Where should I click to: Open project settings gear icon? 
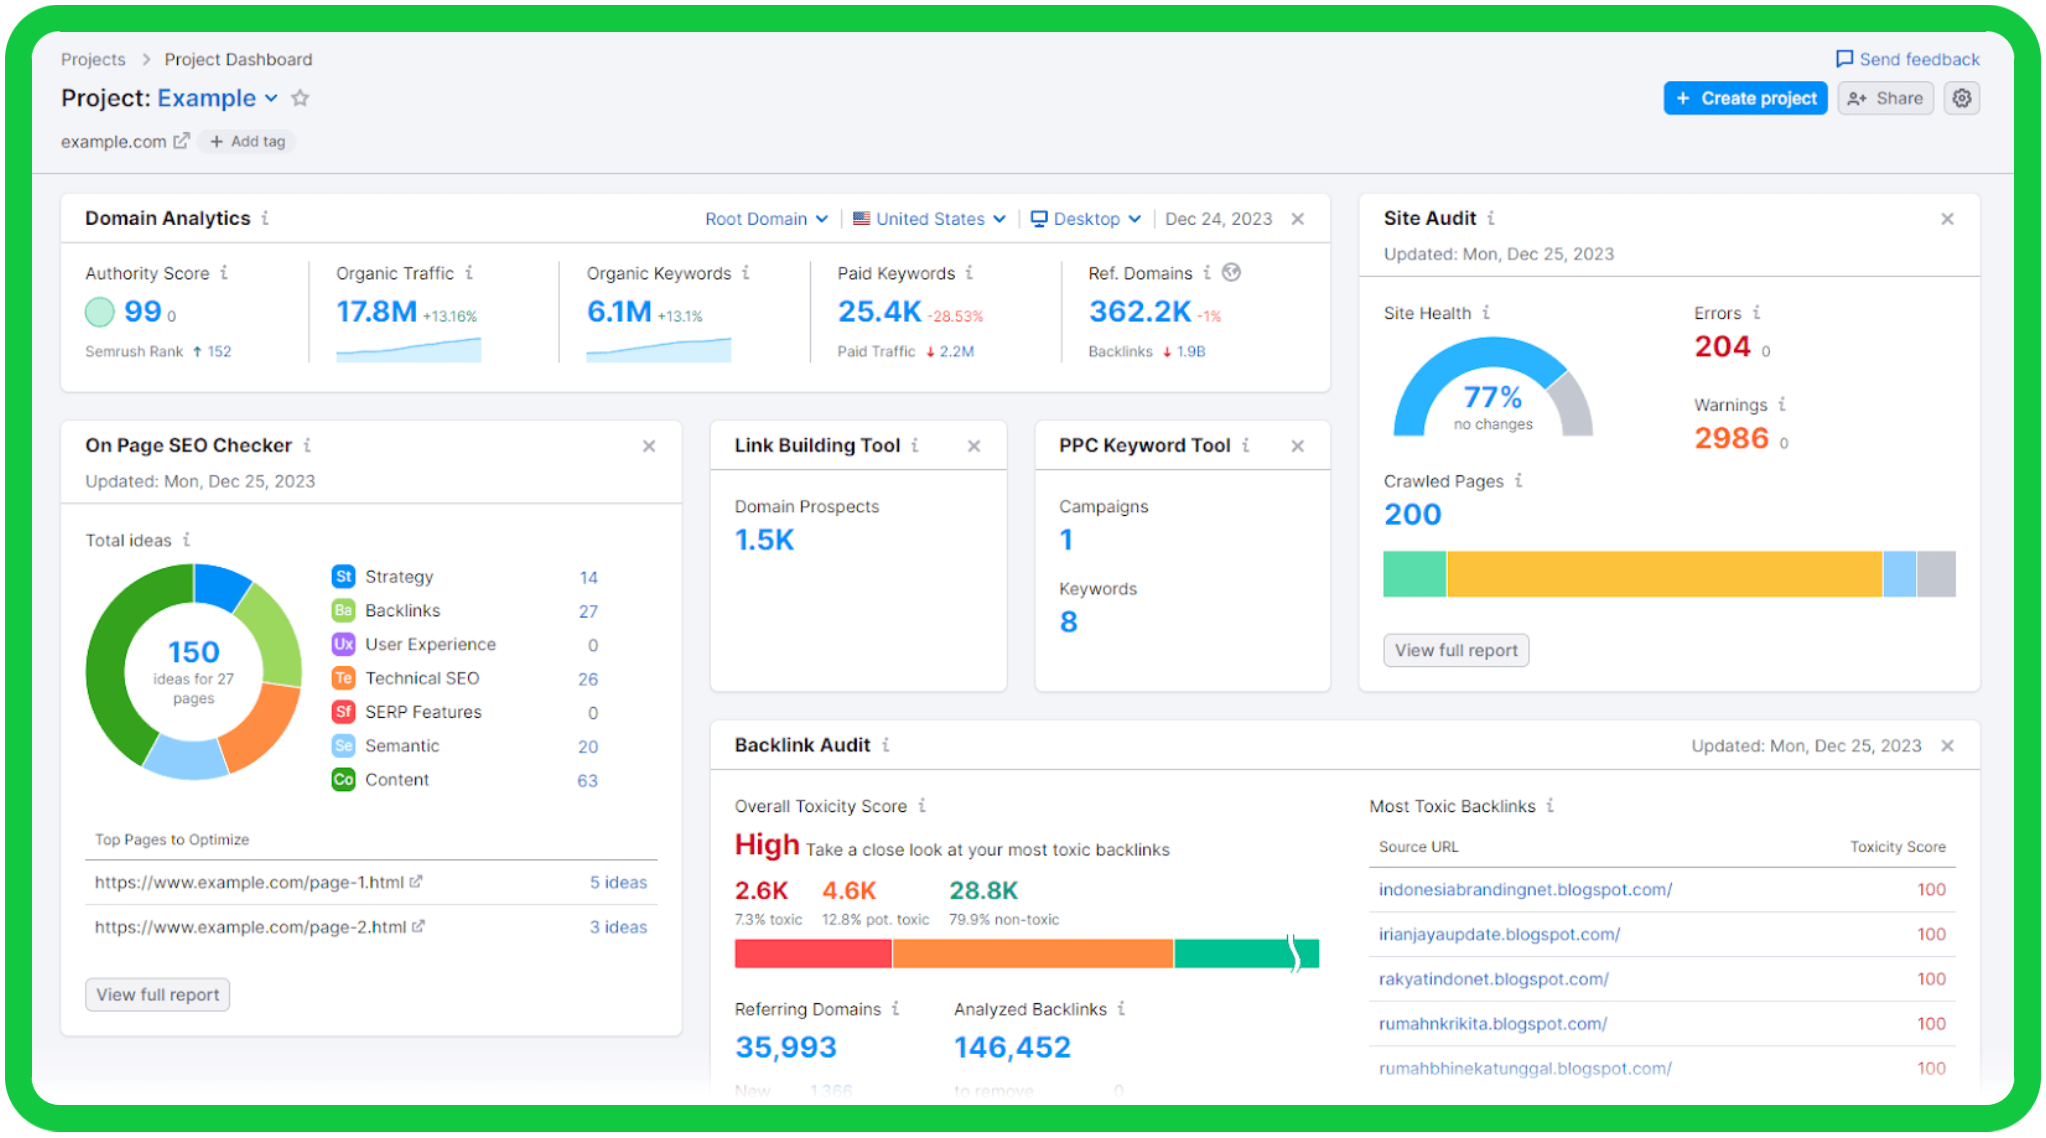coord(1961,98)
